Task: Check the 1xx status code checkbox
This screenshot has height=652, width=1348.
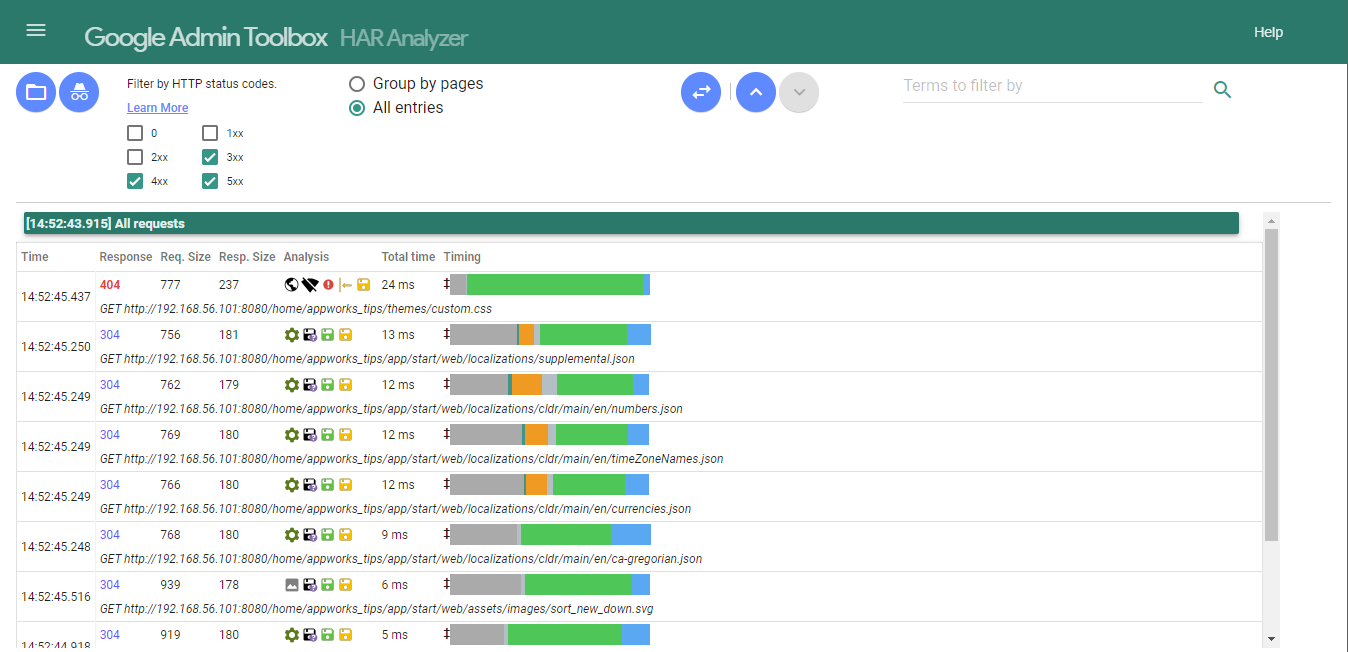Action: pyautogui.click(x=210, y=133)
